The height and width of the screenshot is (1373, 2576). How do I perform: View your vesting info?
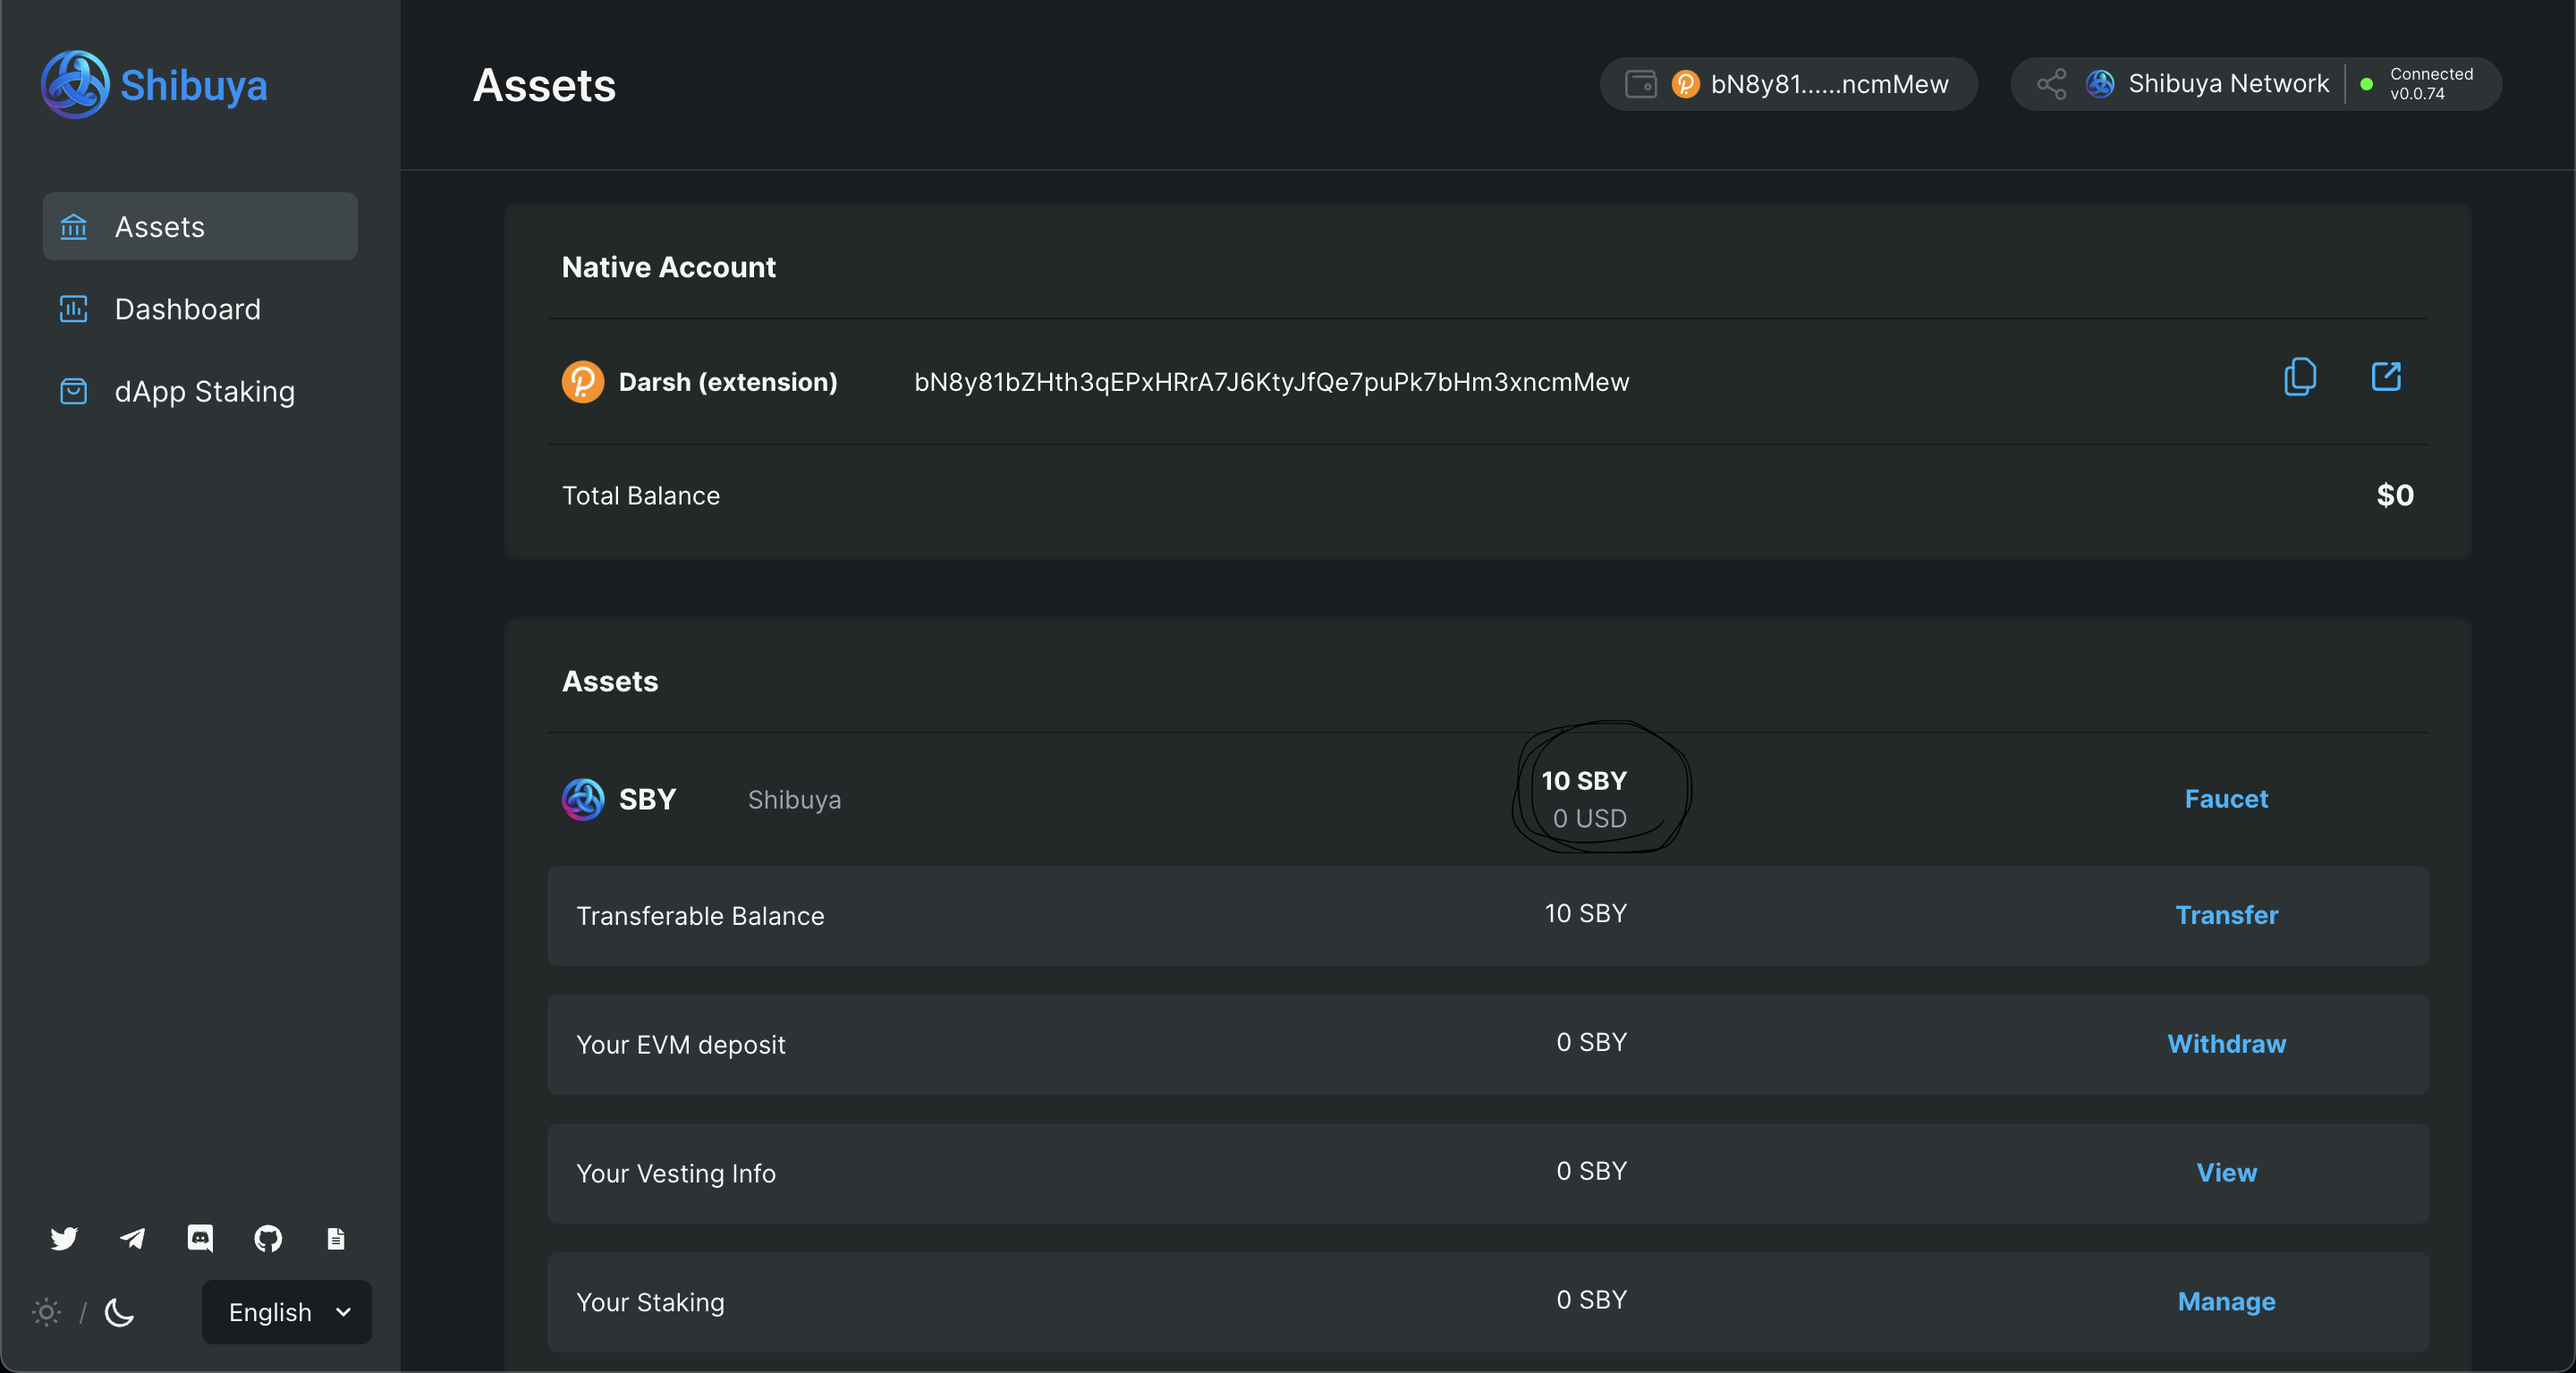coord(2227,1173)
